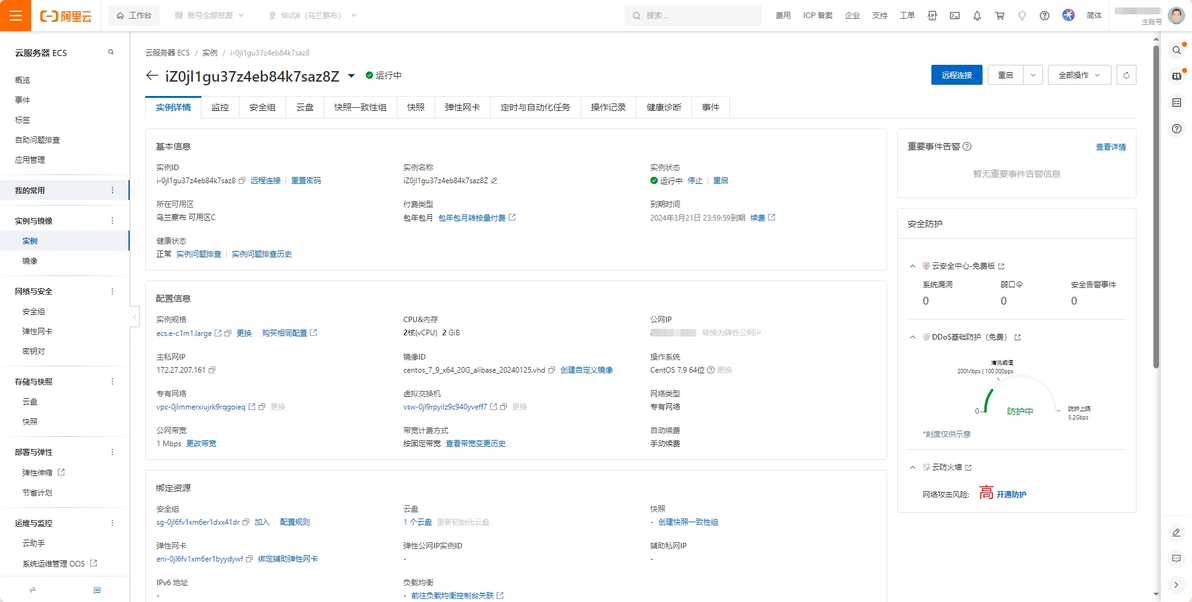Open the header help question mark icon

pyautogui.click(x=1045, y=15)
